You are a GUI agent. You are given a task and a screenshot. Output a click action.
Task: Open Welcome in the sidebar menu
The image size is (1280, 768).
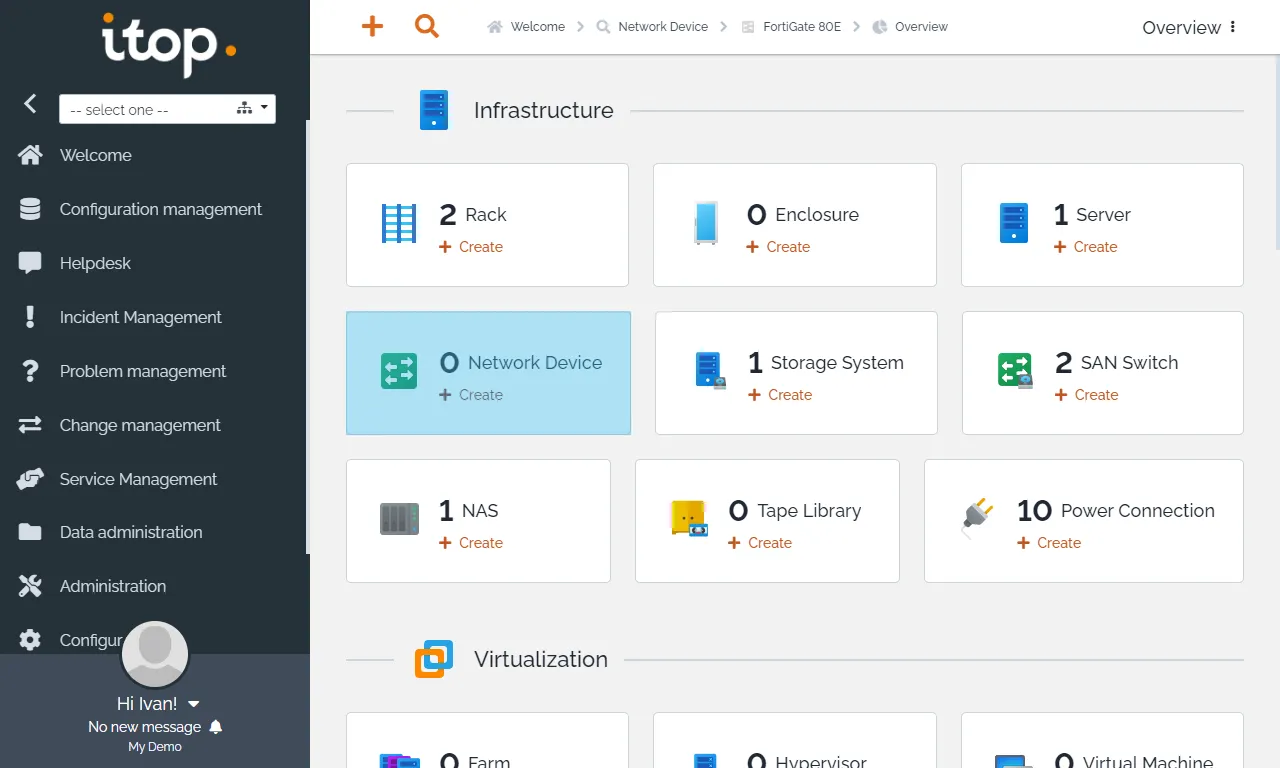click(x=95, y=155)
